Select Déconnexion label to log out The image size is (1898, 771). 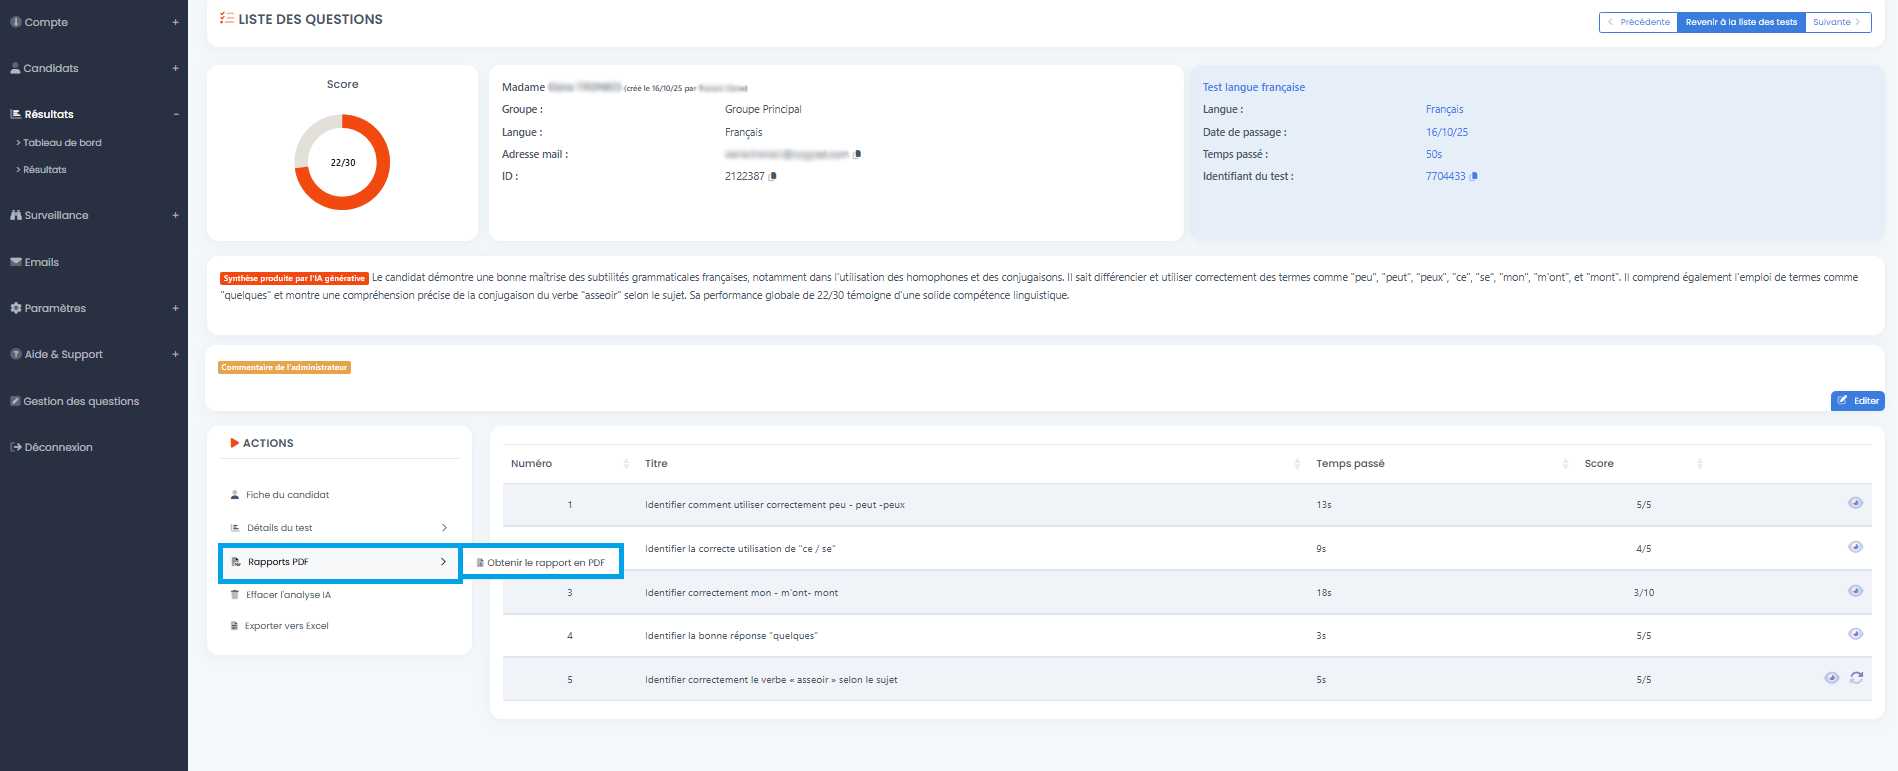tap(58, 447)
